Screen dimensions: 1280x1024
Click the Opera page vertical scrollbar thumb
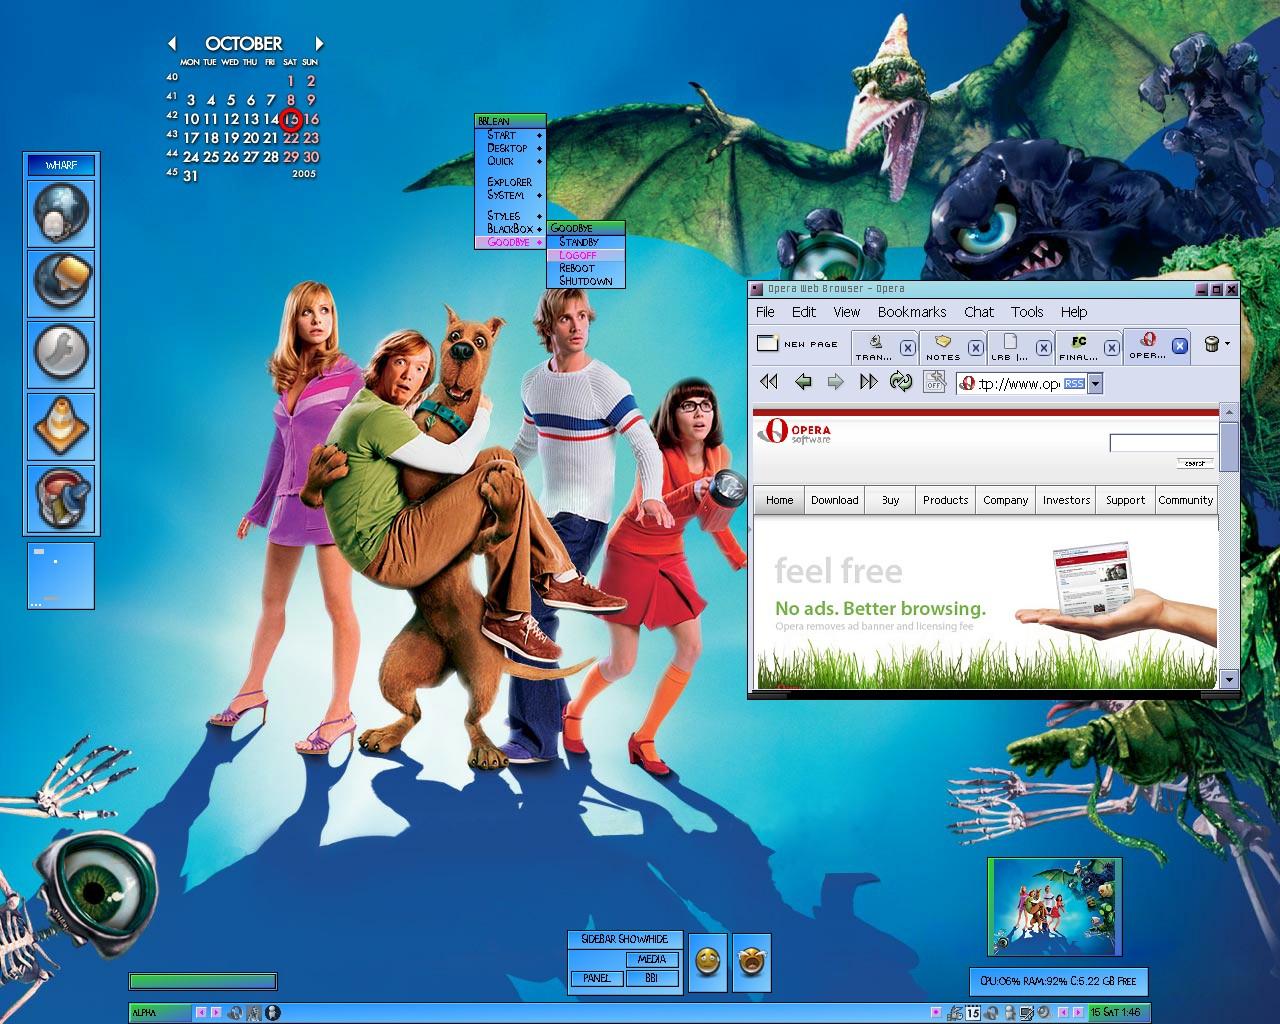pyautogui.click(x=1229, y=446)
